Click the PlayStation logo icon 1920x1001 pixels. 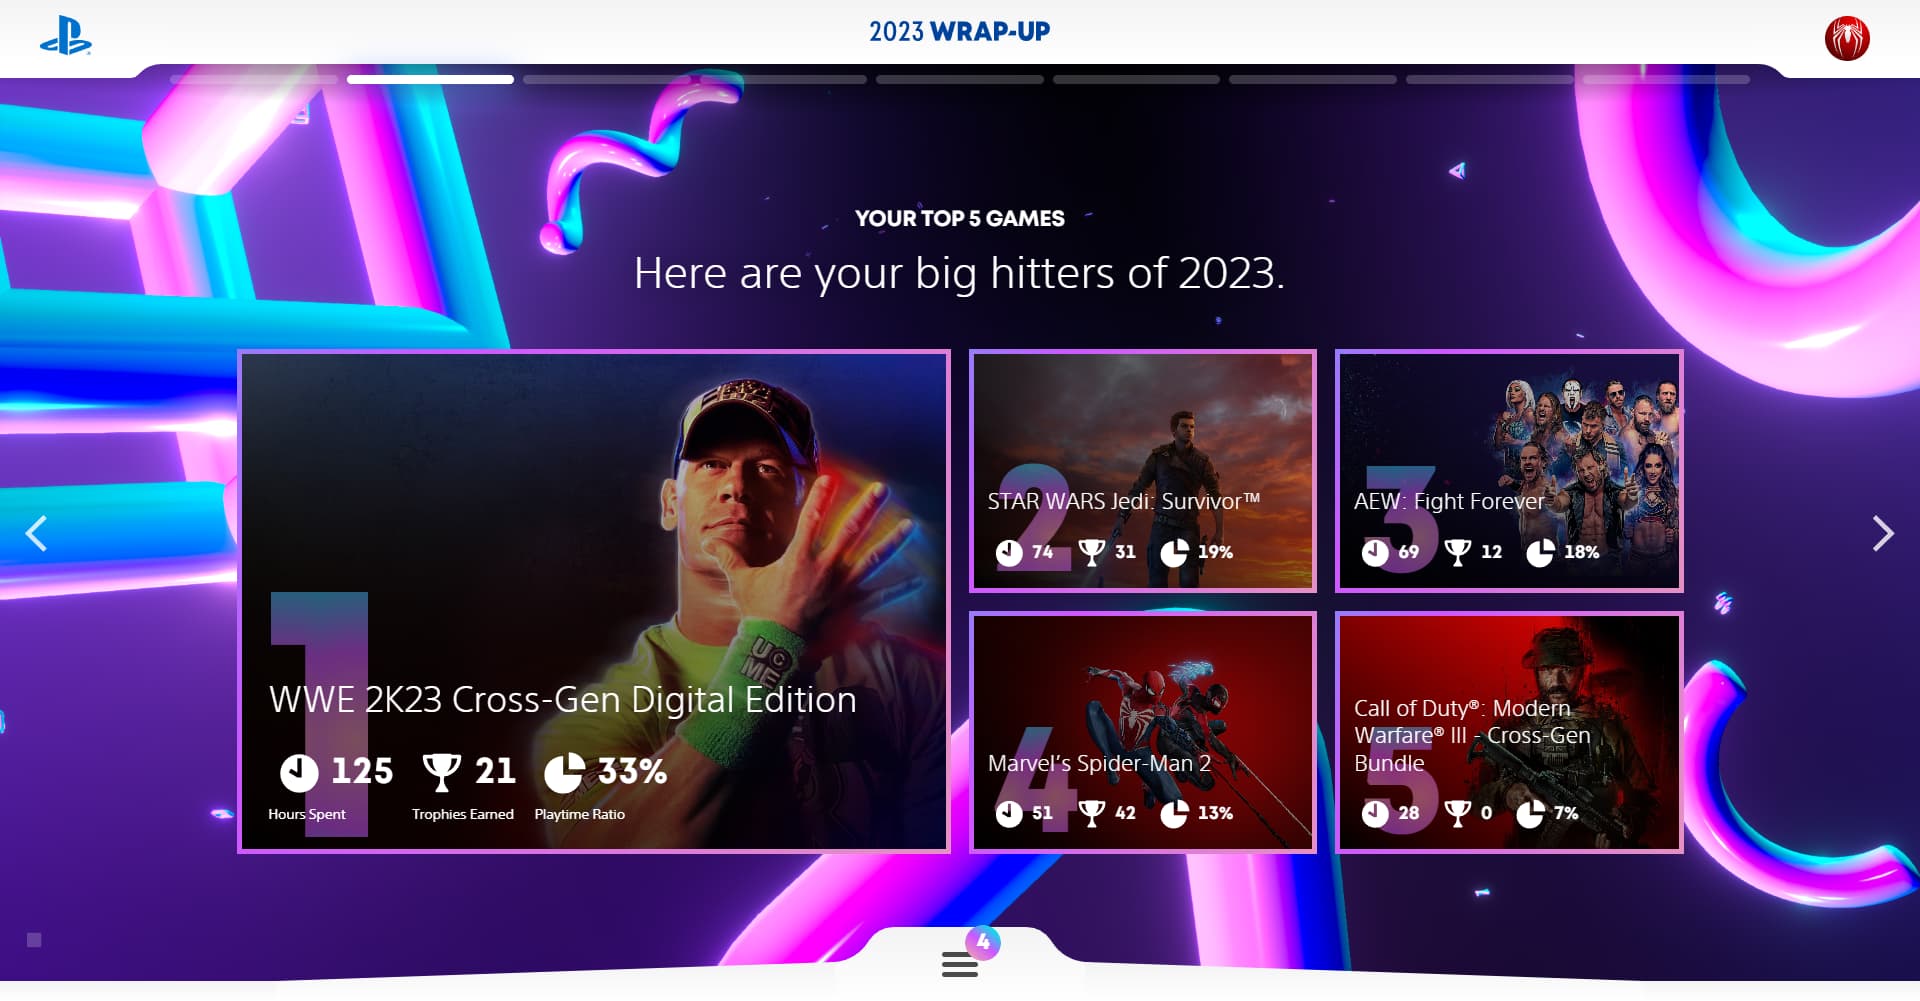(66, 36)
